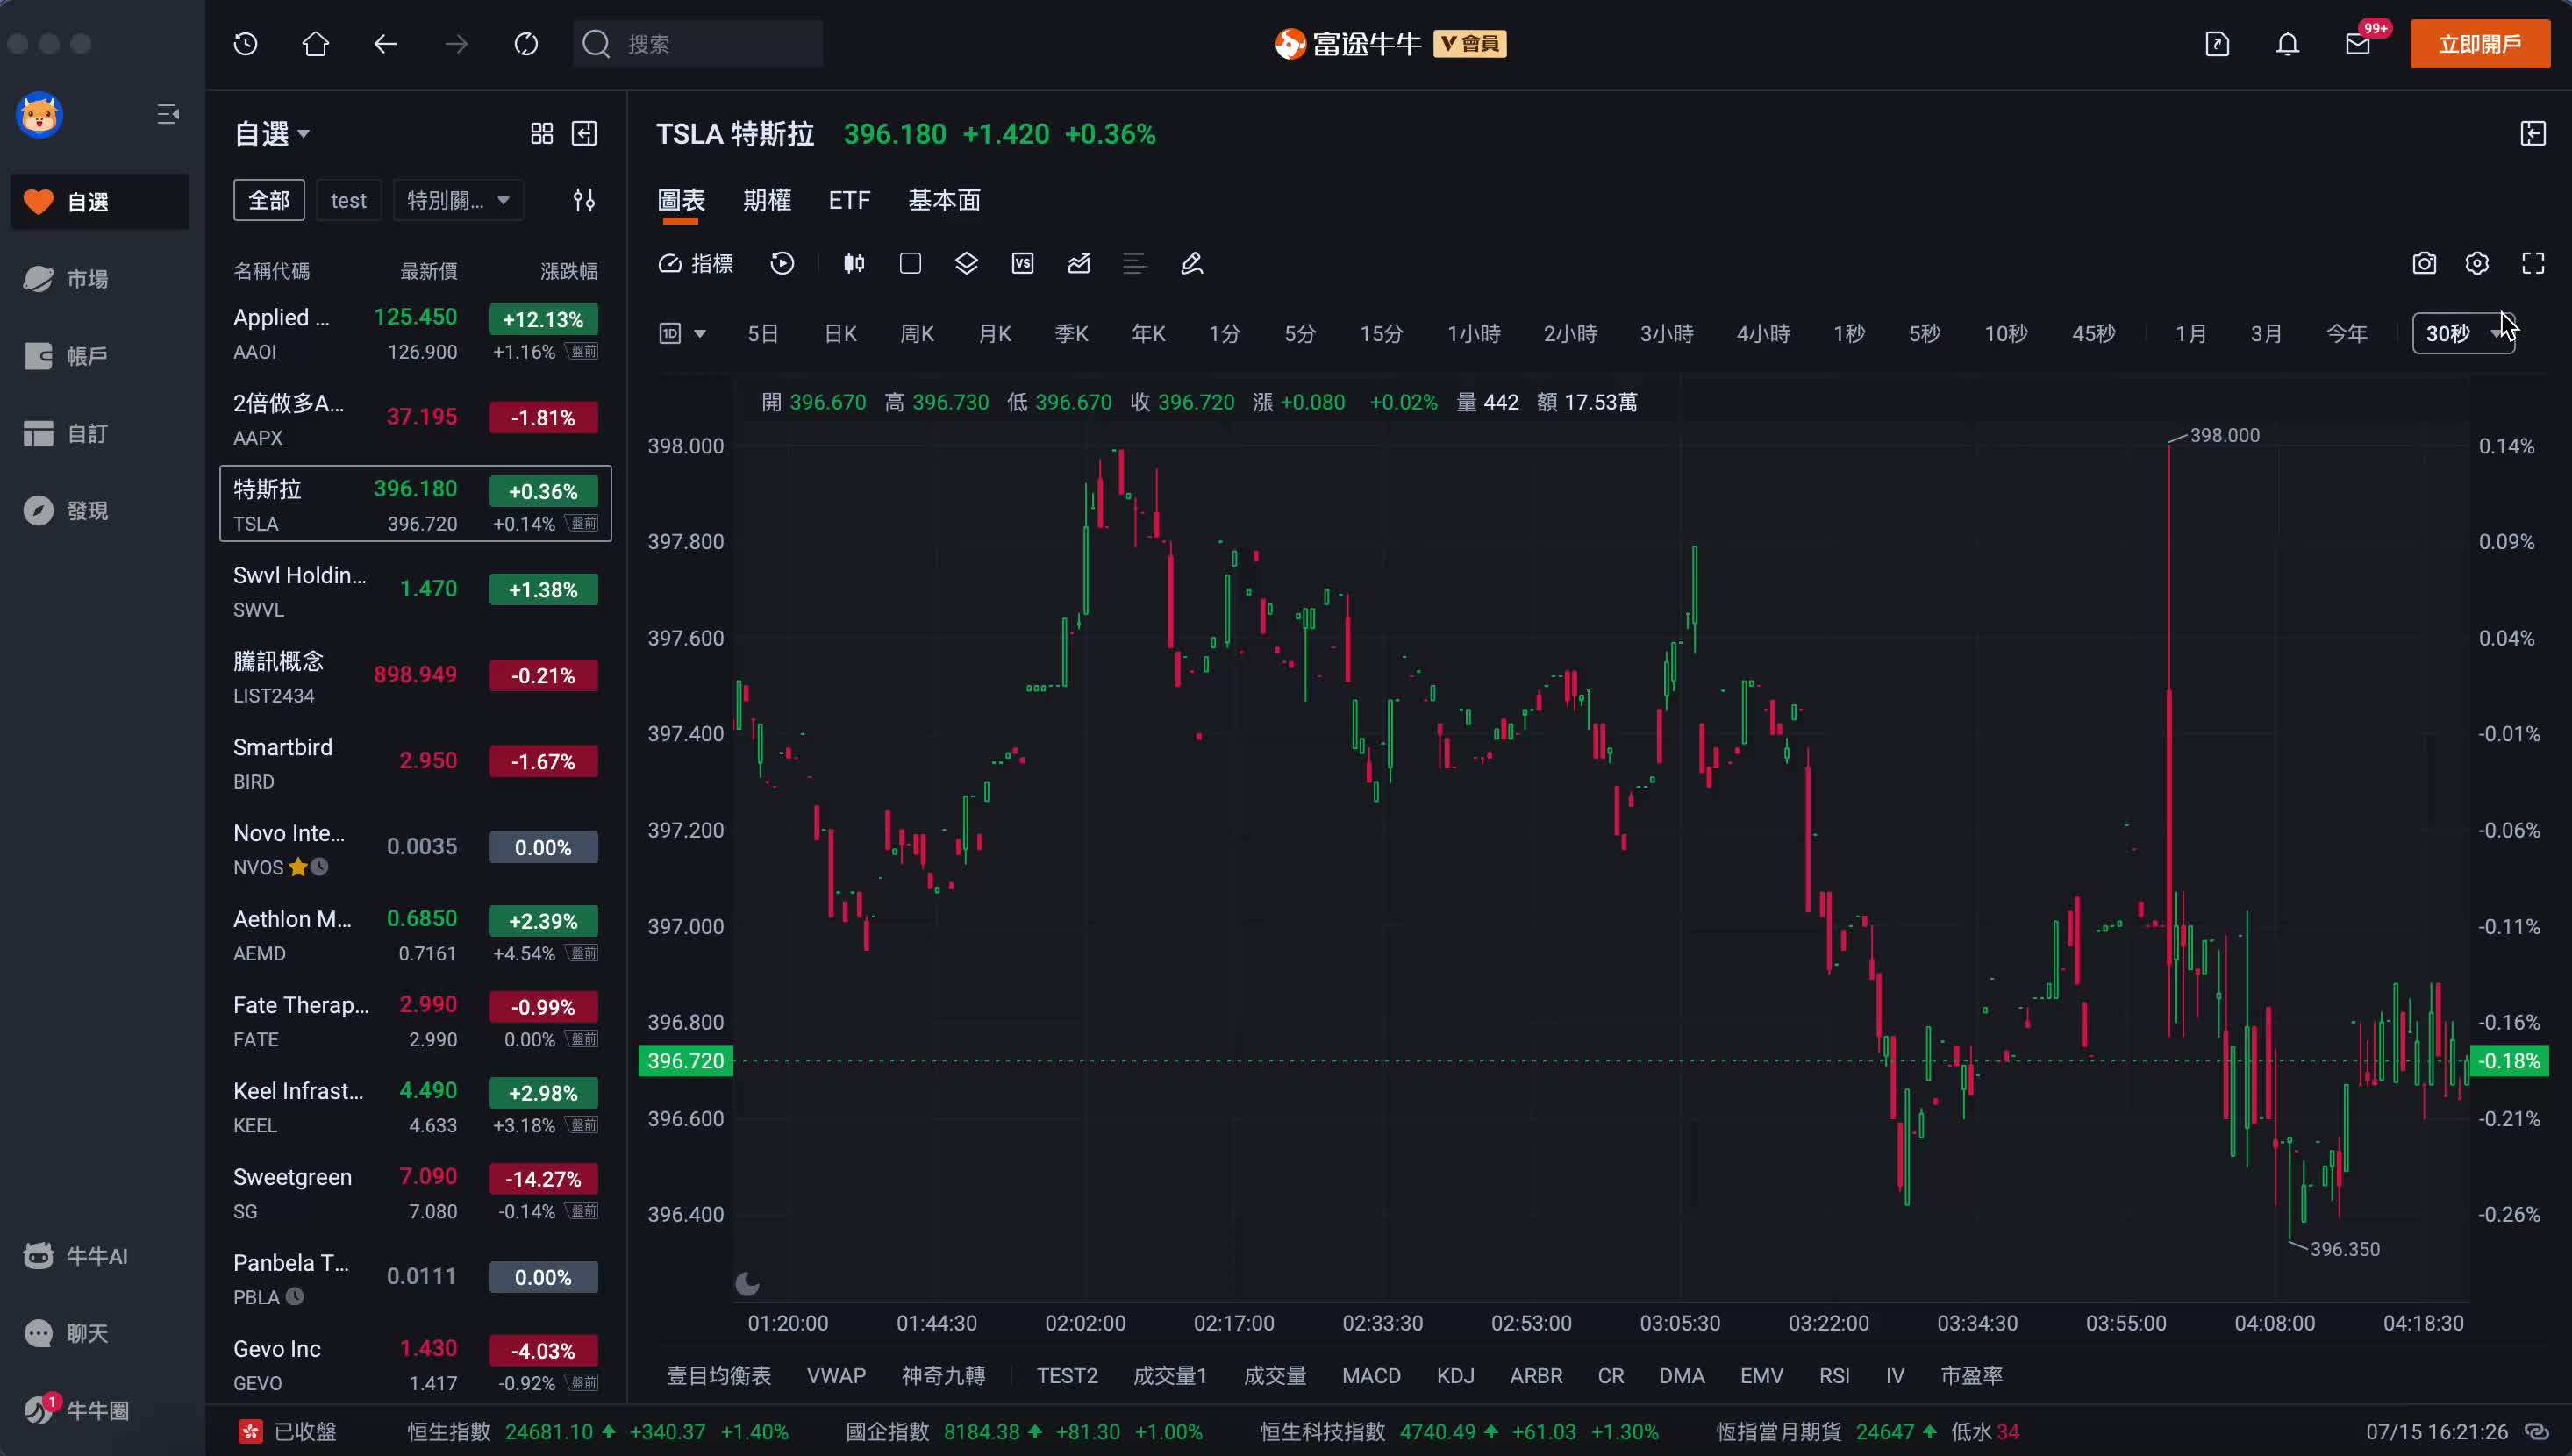Change candlestick chart type icon
This screenshot has width=2572, height=1456.
(x=854, y=264)
